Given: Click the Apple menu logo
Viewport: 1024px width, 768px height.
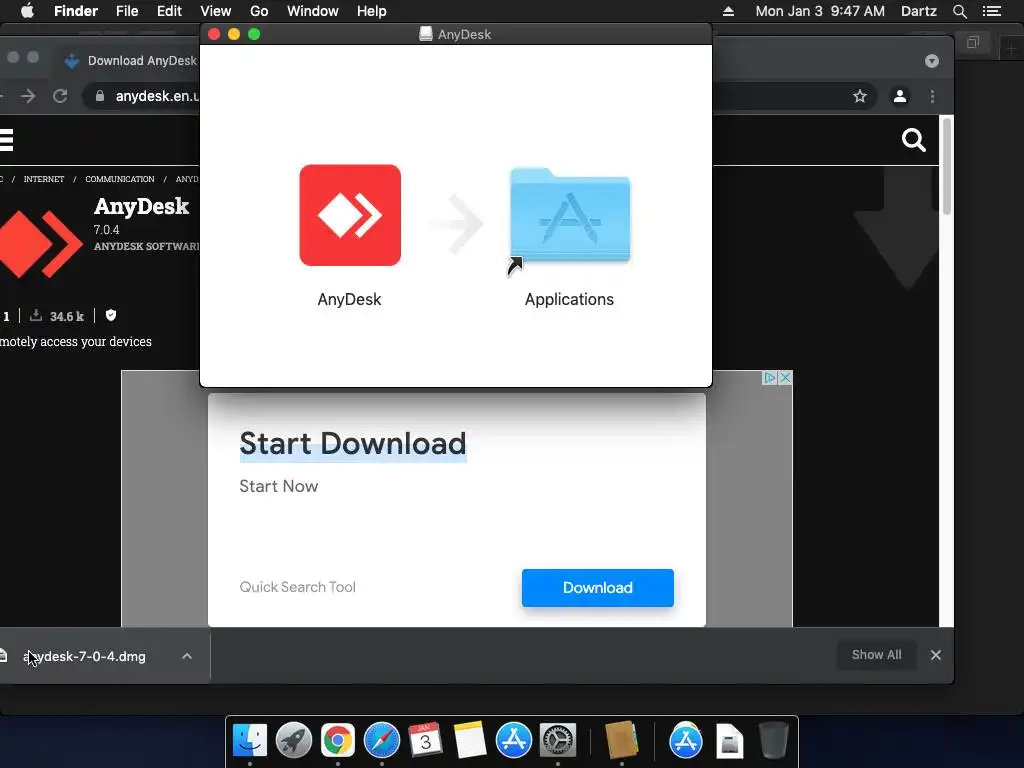Looking at the screenshot, I should point(27,11).
